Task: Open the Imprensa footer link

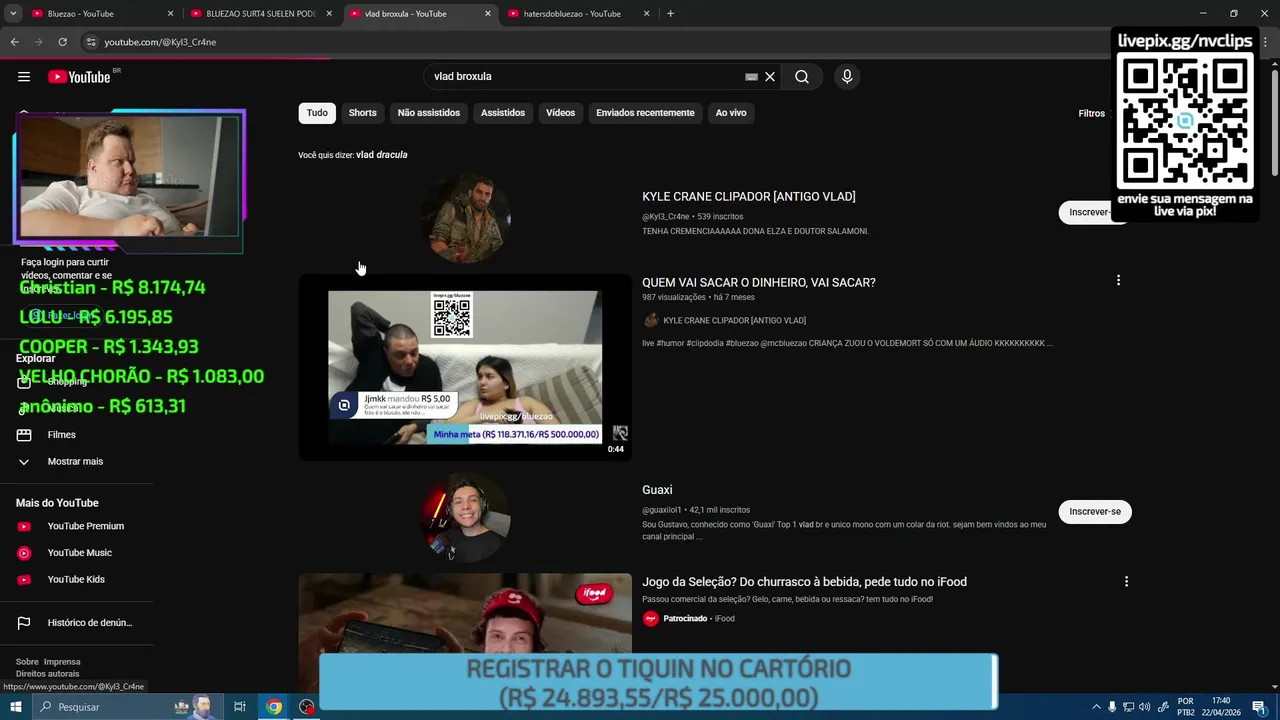Action: coord(62,662)
